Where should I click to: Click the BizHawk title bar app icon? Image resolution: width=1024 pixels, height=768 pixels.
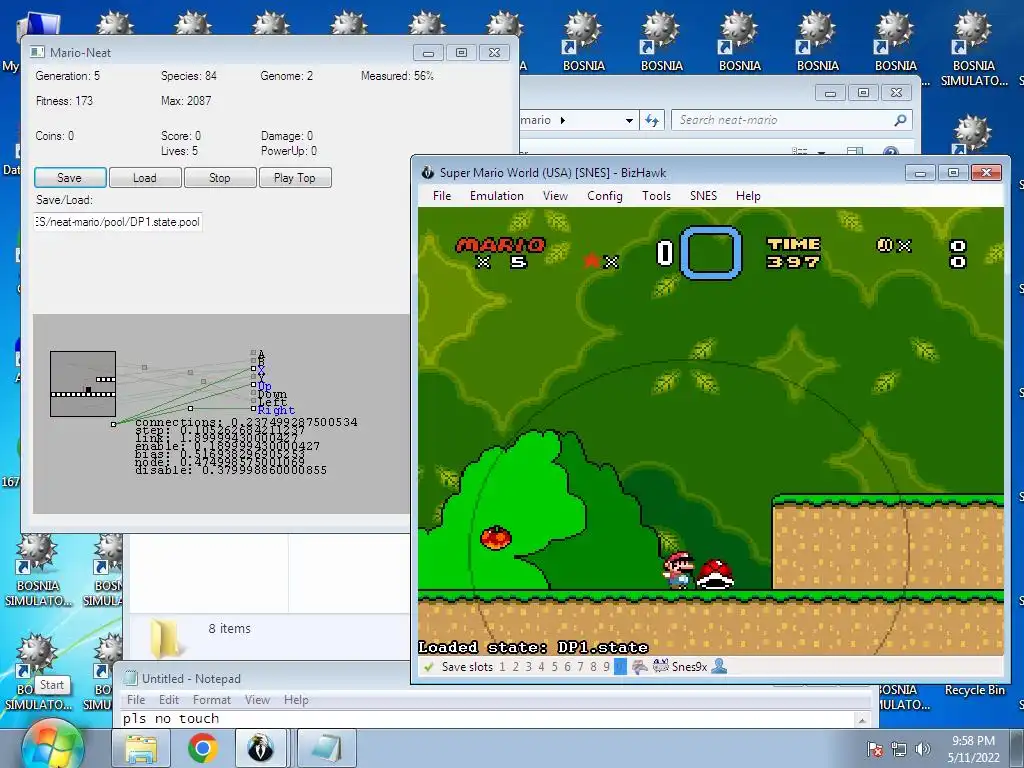(428, 172)
